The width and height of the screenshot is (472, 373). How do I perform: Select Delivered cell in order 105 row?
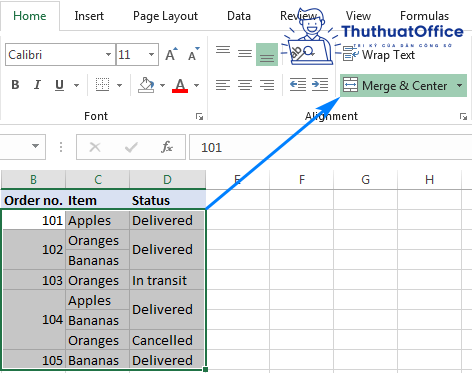click(x=167, y=360)
